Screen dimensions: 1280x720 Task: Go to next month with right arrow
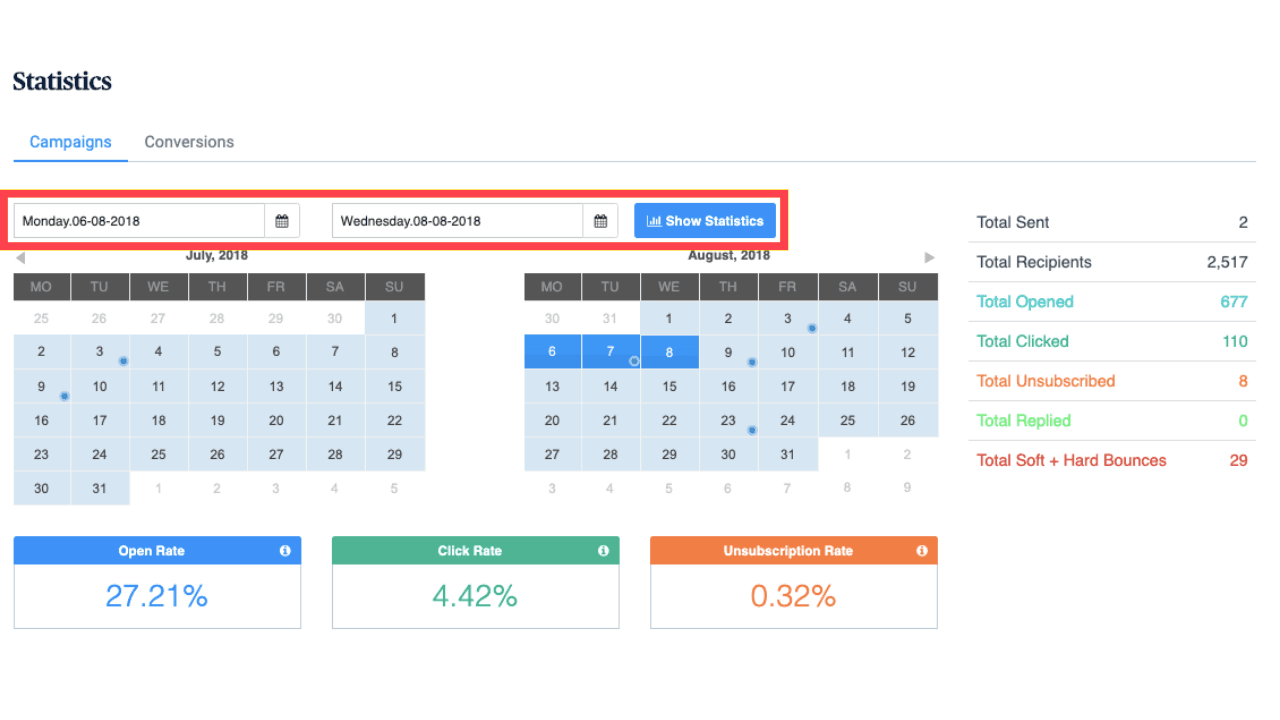point(929,257)
